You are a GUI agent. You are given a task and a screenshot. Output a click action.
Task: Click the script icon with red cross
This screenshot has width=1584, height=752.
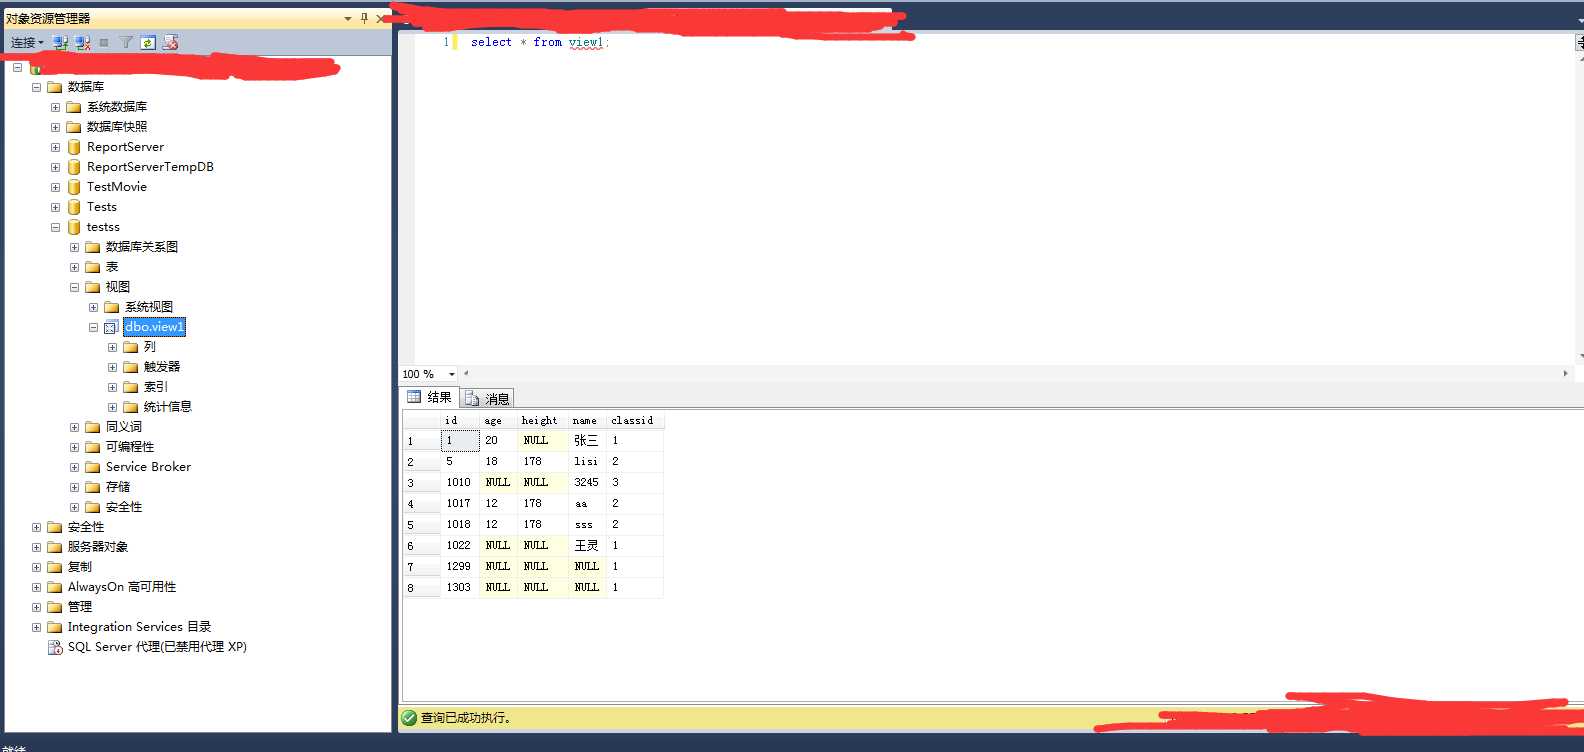click(x=170, y=42)
